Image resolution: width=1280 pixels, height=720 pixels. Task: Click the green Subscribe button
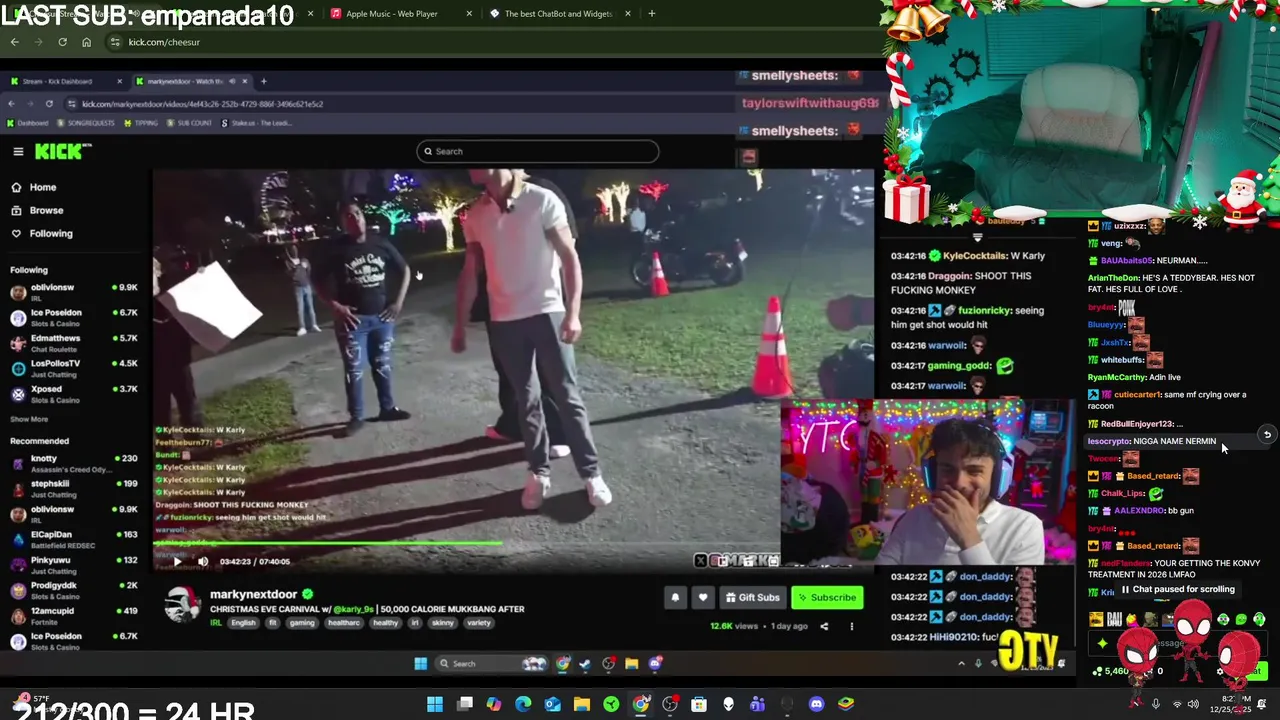pyautogui.click(x=827, y=597)
